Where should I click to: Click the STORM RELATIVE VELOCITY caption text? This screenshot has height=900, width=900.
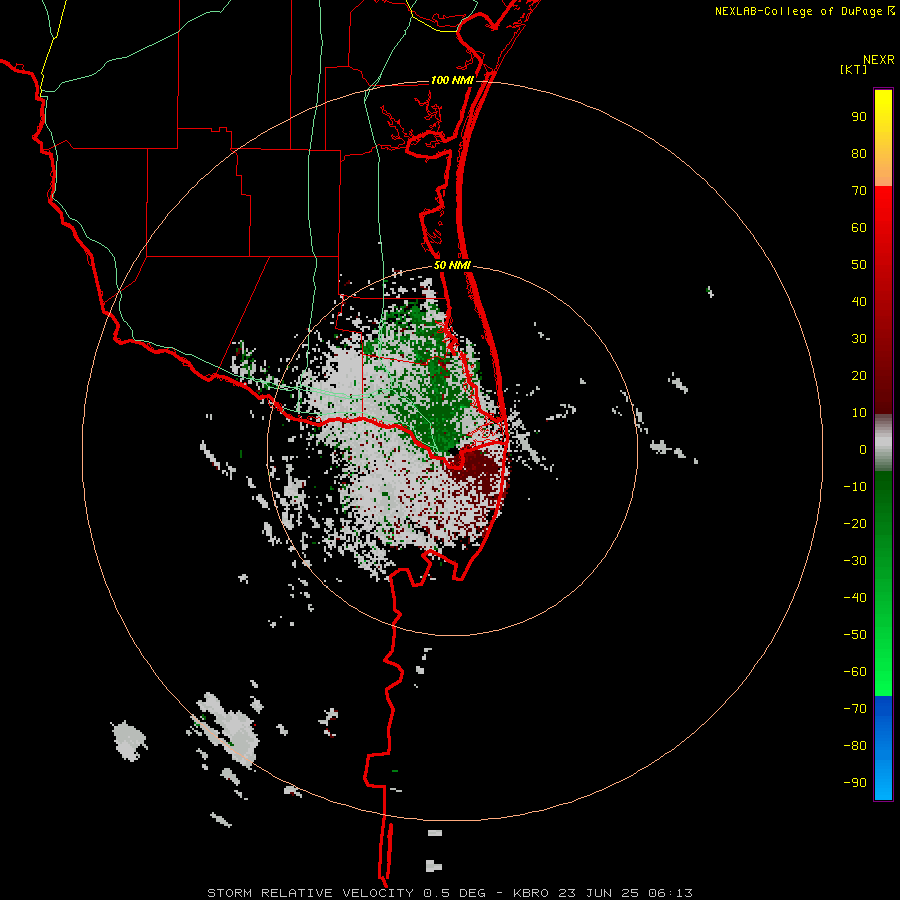(310, 893)
